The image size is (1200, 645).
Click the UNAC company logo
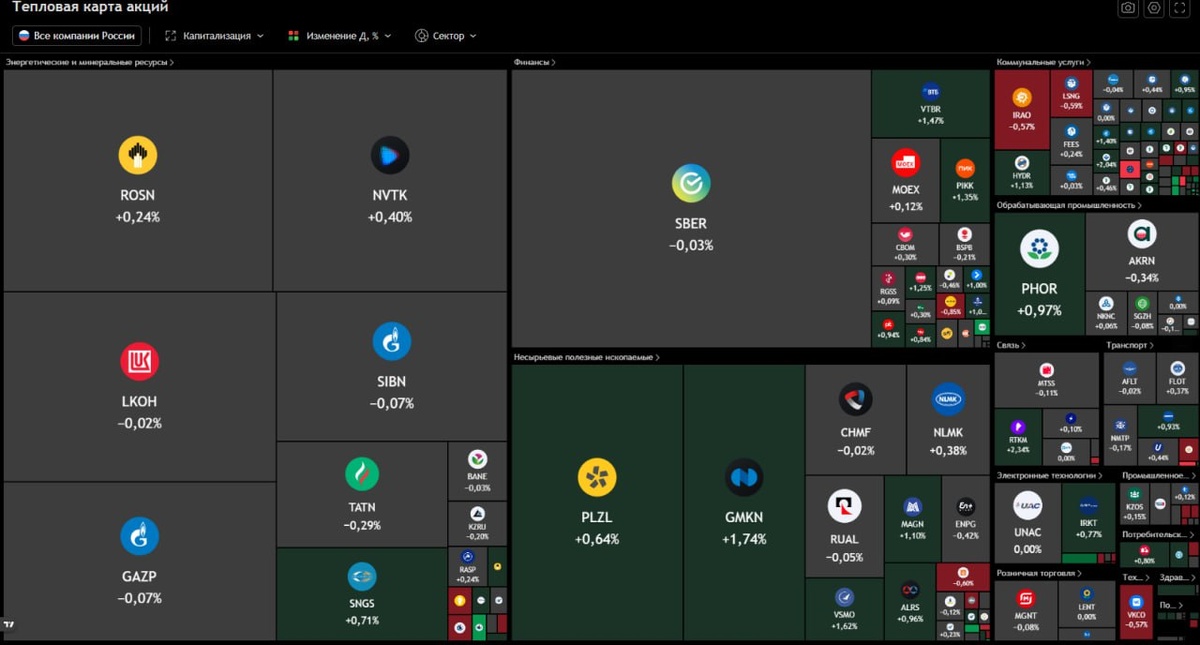point(1028,506)
